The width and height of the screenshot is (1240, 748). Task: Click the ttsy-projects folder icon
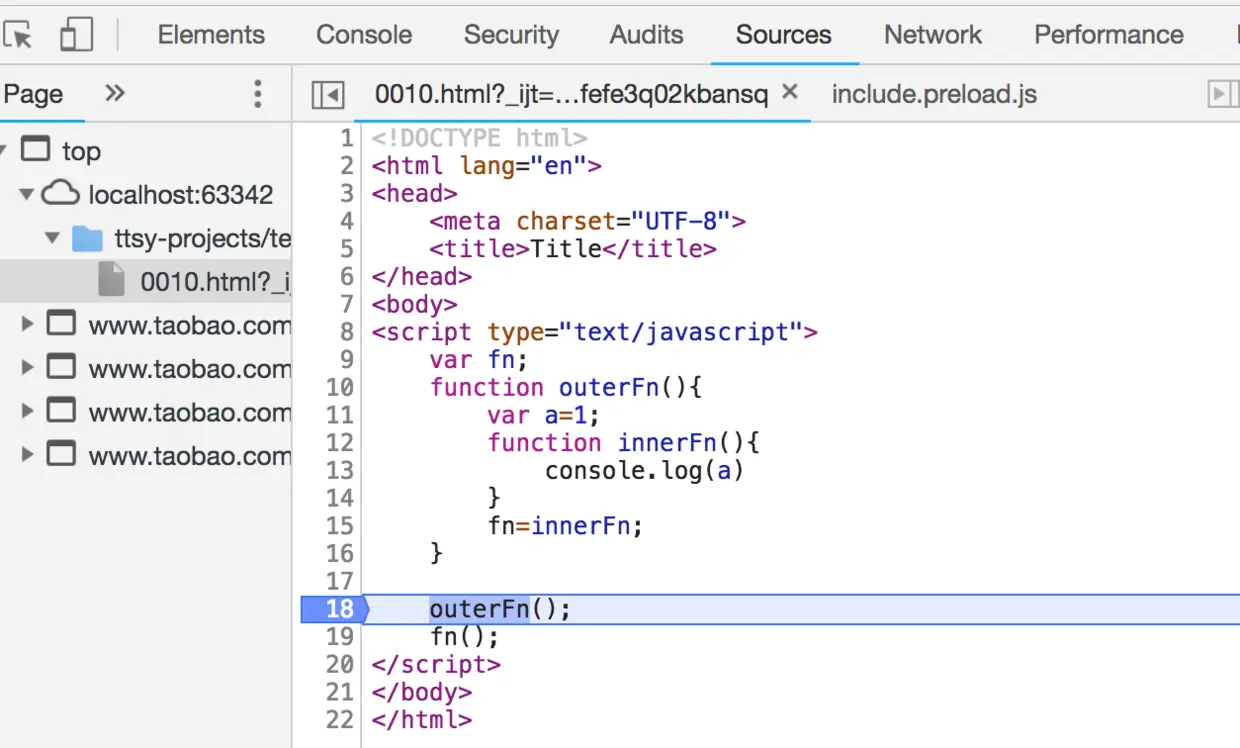point(88,238)
